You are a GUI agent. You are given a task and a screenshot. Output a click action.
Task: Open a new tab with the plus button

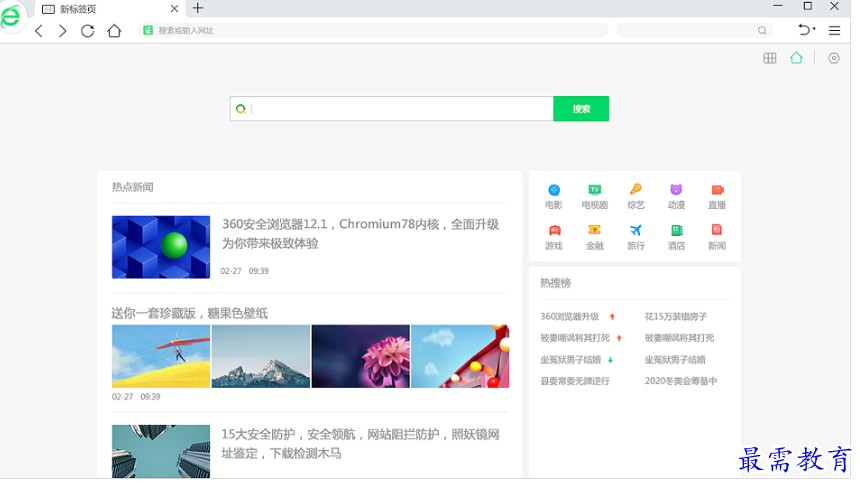pos(198,8)
